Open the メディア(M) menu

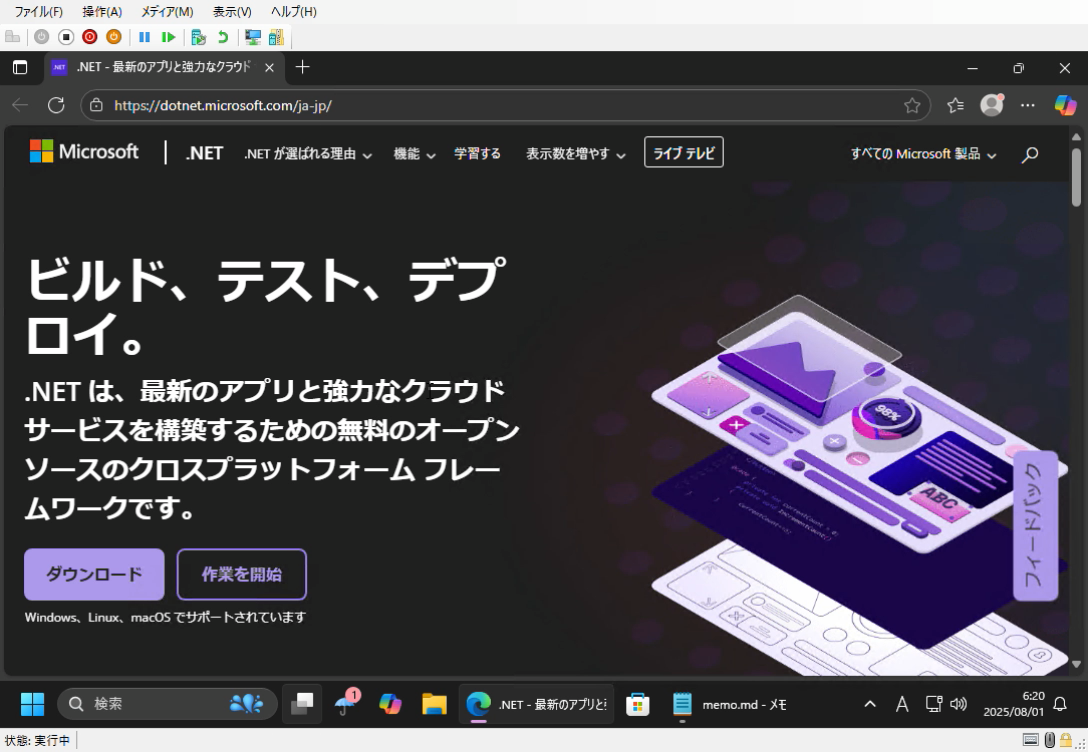click(167, 12)
